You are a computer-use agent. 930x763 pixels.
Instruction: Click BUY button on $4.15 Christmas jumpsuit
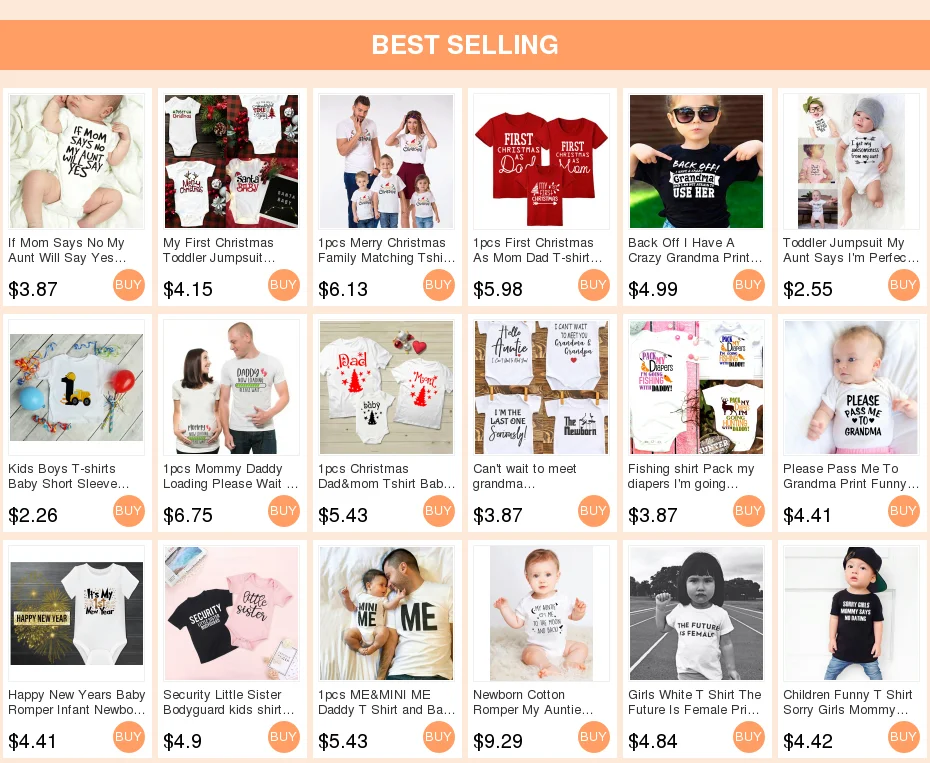[284, 285]
